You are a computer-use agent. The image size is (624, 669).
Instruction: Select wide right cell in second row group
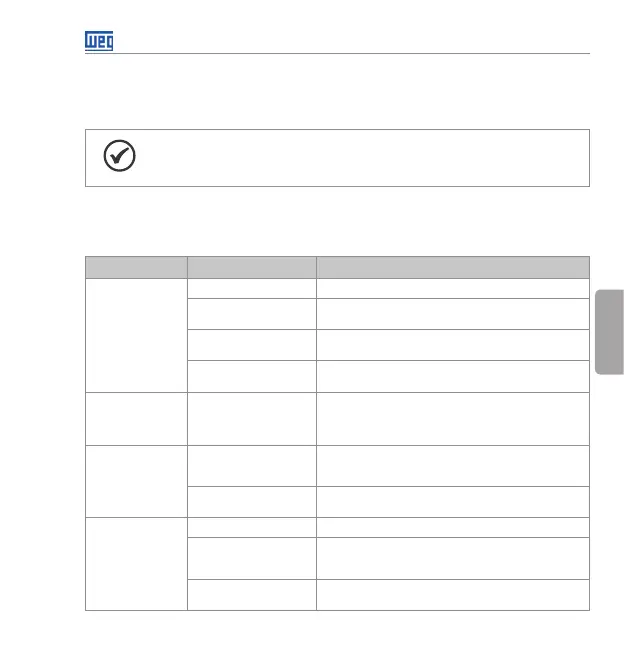(x=452, y=419)
